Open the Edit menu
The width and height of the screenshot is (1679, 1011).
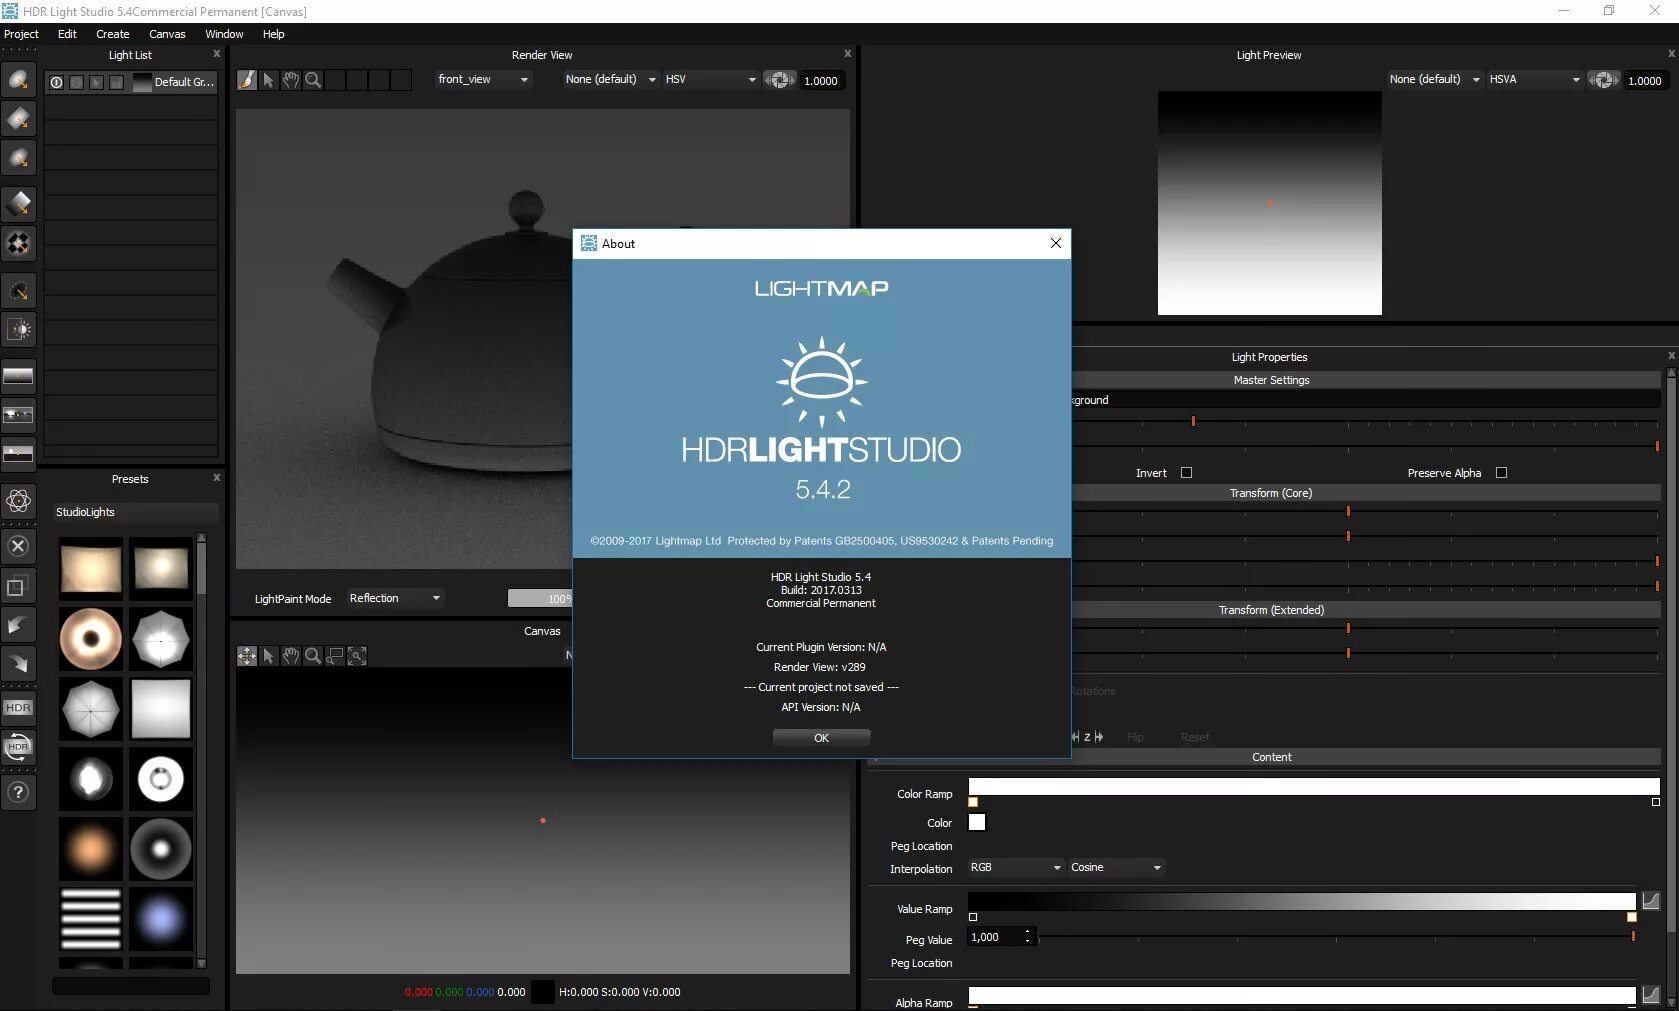click(x=67, y=34)
